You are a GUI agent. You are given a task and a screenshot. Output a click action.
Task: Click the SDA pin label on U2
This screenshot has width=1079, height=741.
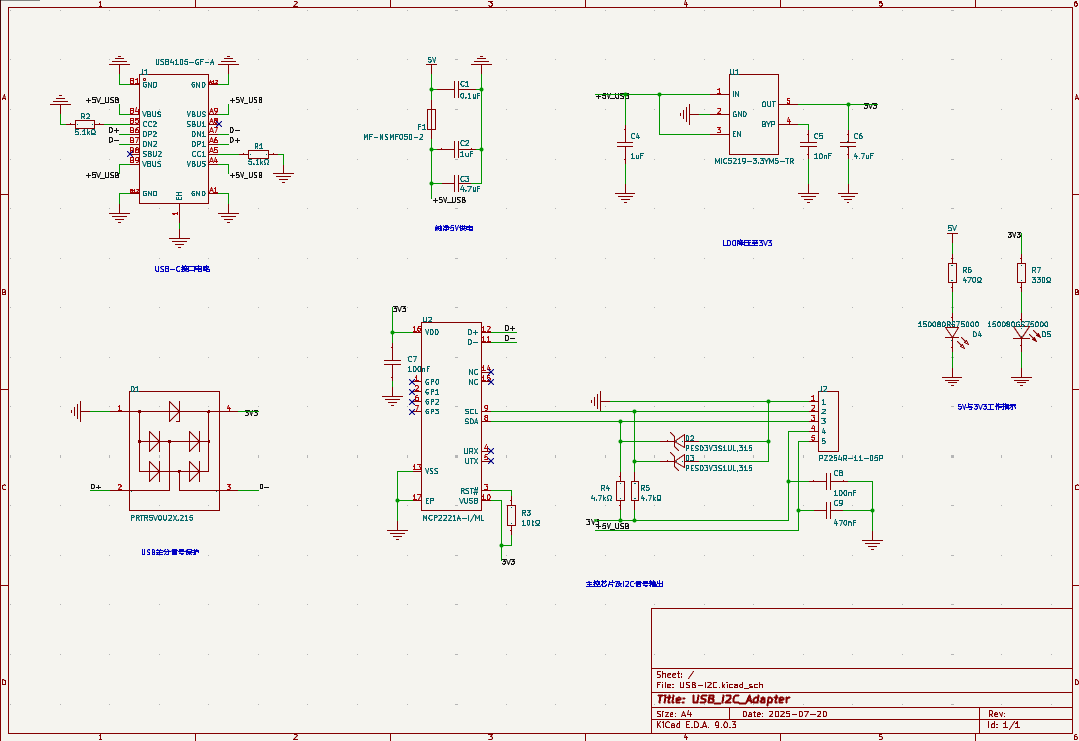(471, 421)
